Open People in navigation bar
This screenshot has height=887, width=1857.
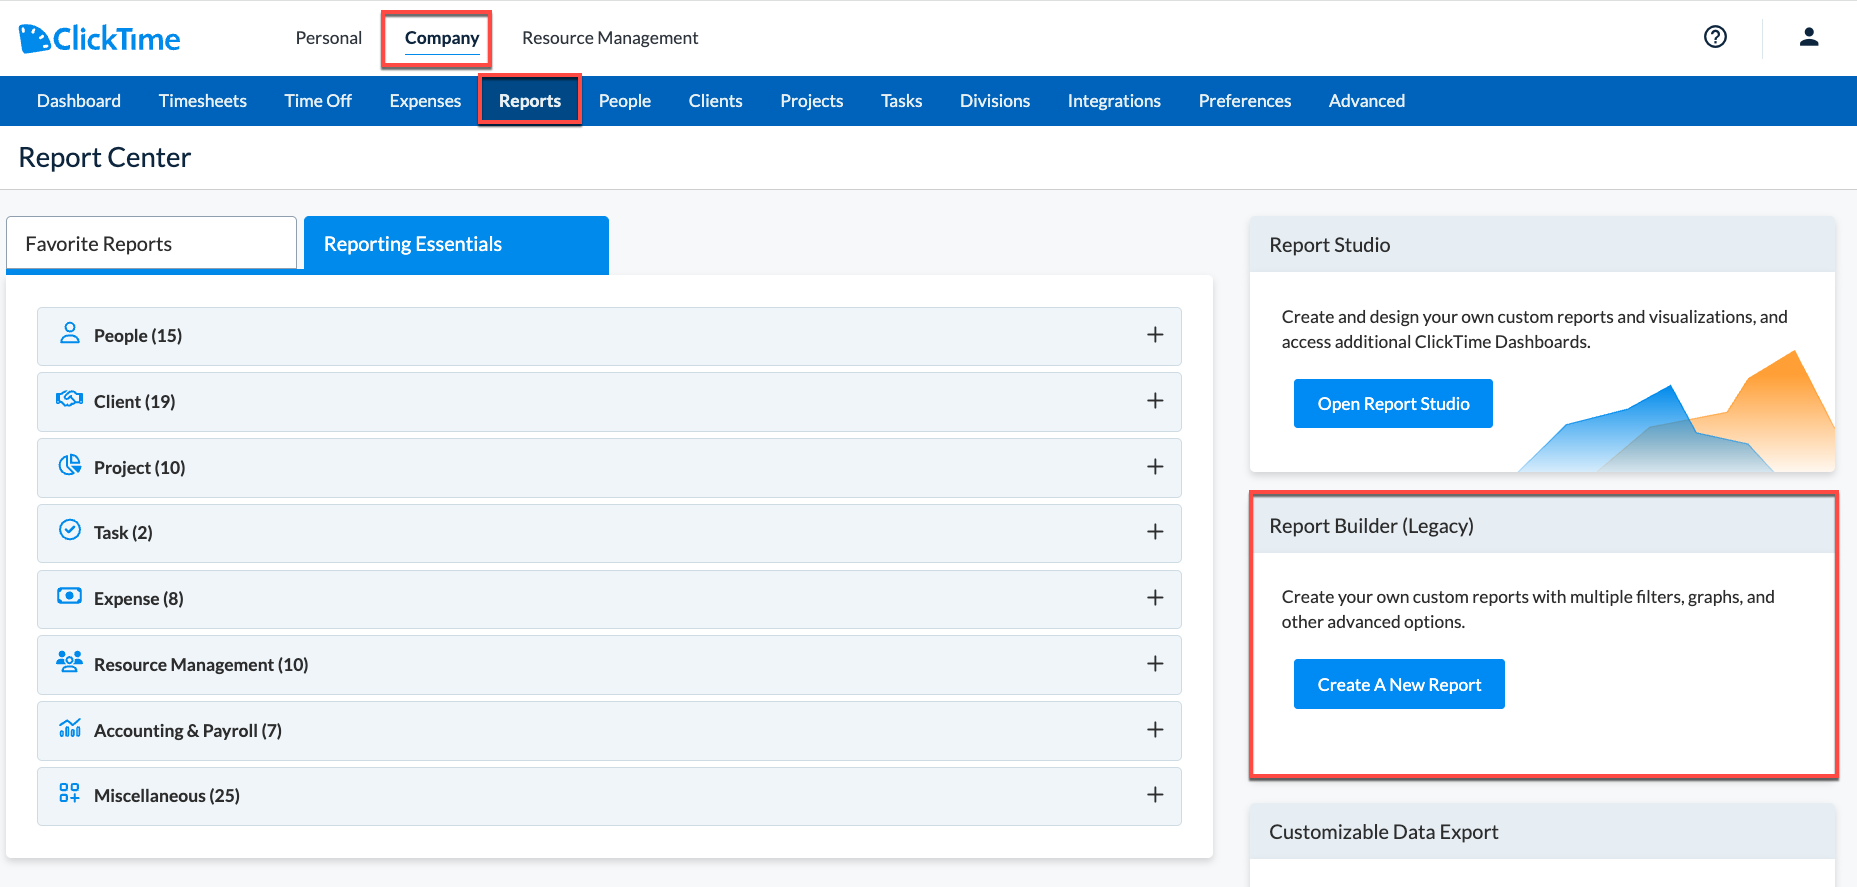point(625,101)
